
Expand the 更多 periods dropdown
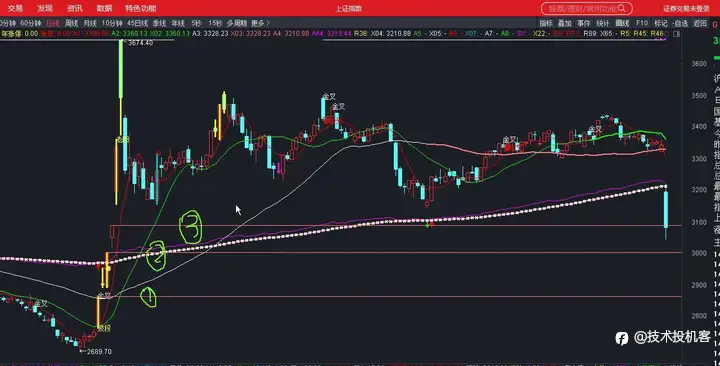click(x=260, y=23)
